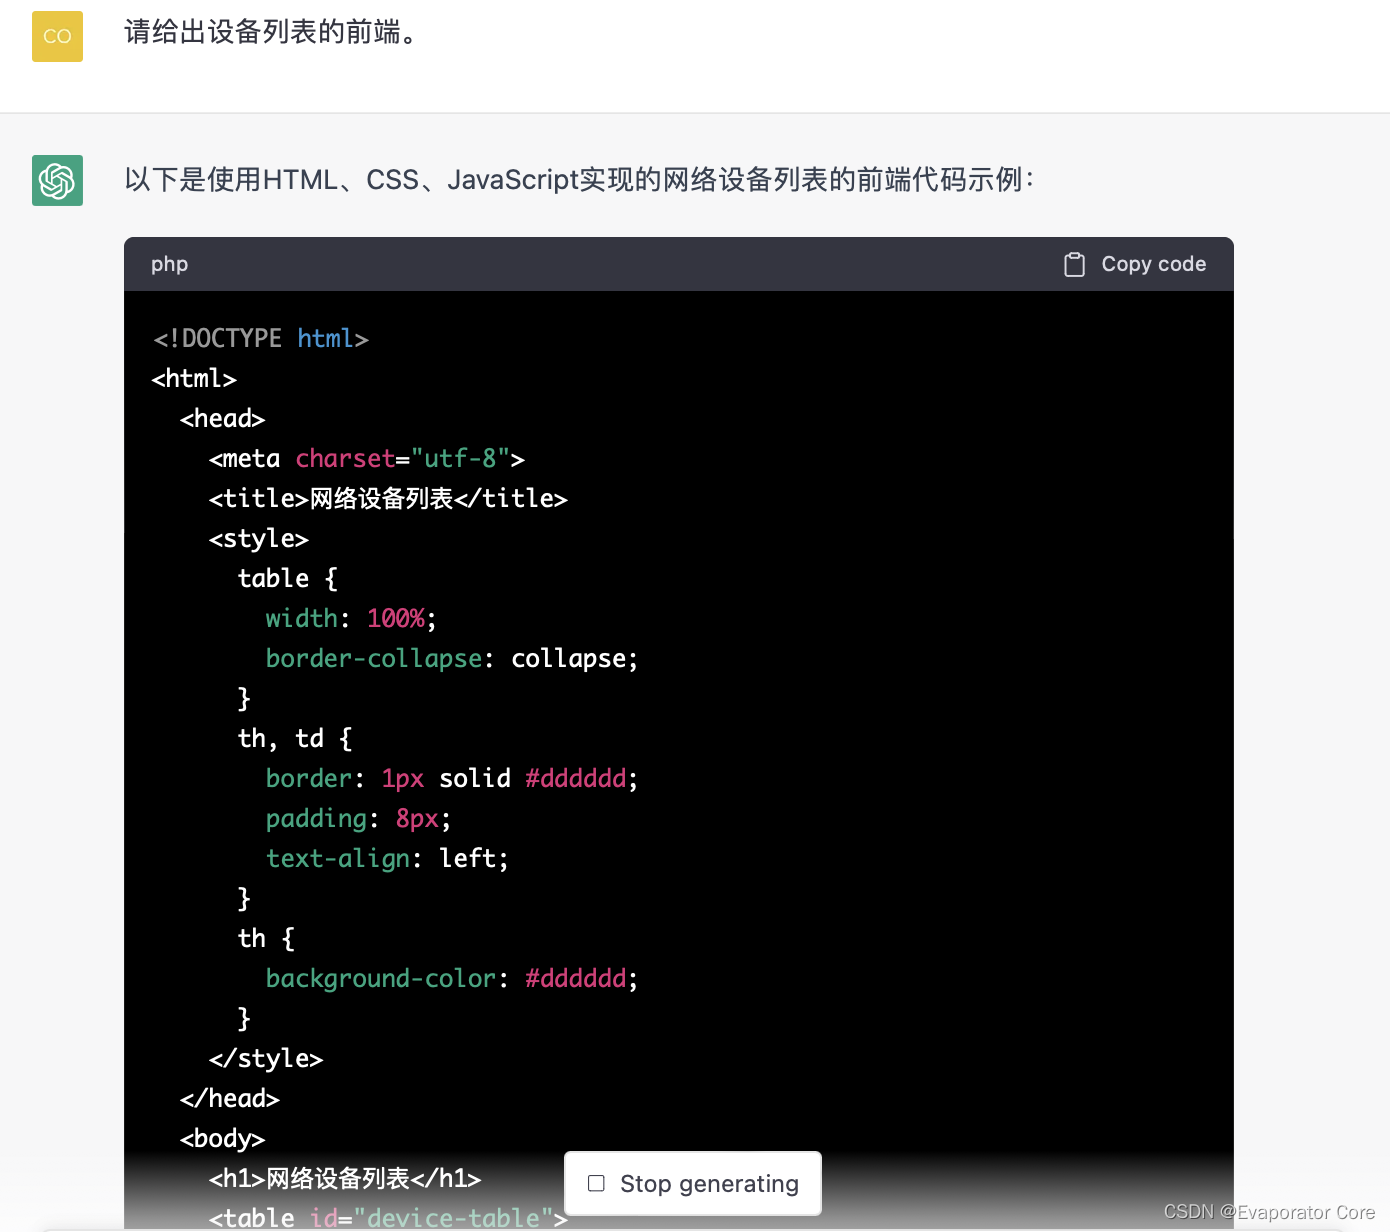The width and height of the screenshot is (1390, 1232).
Task: Click the <title>网络设备列表</title> line
Action: [388, 499]
